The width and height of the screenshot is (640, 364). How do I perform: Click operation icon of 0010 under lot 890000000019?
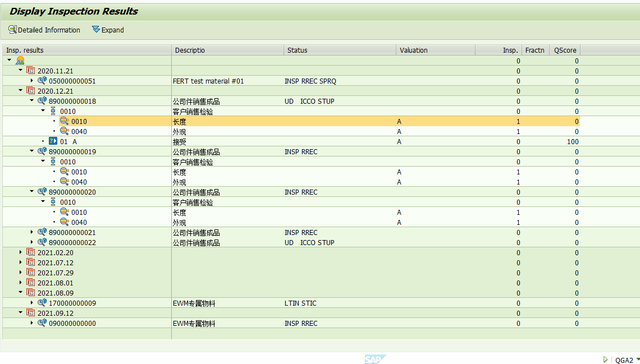(53, 161)
